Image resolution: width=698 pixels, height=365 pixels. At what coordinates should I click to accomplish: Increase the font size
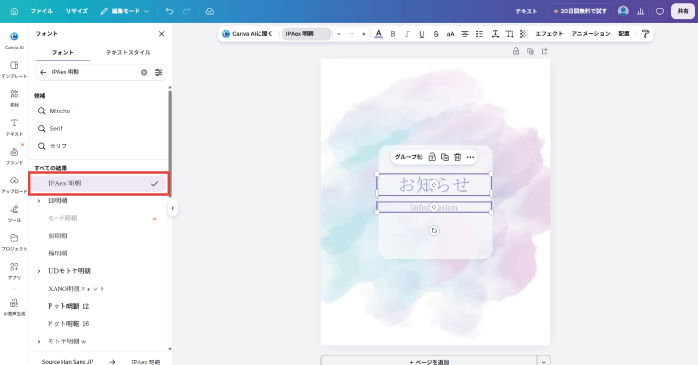(364, 34)
